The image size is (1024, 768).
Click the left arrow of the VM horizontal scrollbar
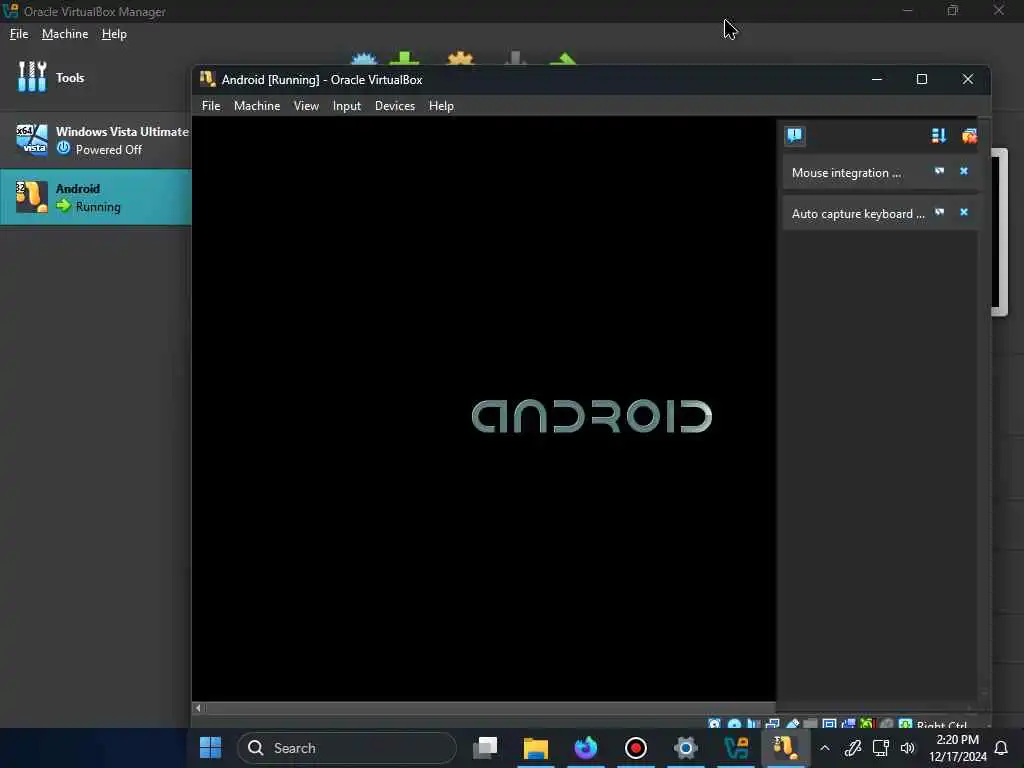[x=198, y=707]
